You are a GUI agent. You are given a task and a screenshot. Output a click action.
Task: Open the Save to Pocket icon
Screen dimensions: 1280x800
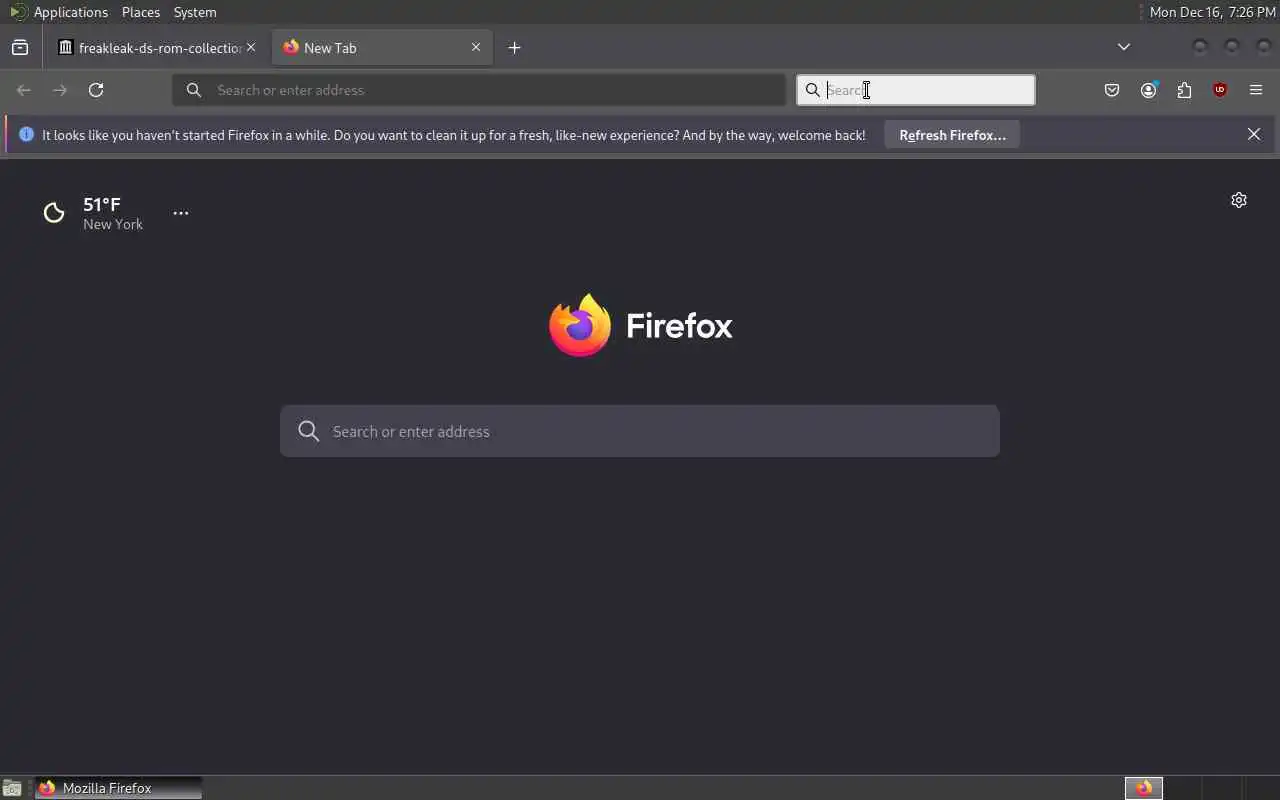pos(1112,90)
